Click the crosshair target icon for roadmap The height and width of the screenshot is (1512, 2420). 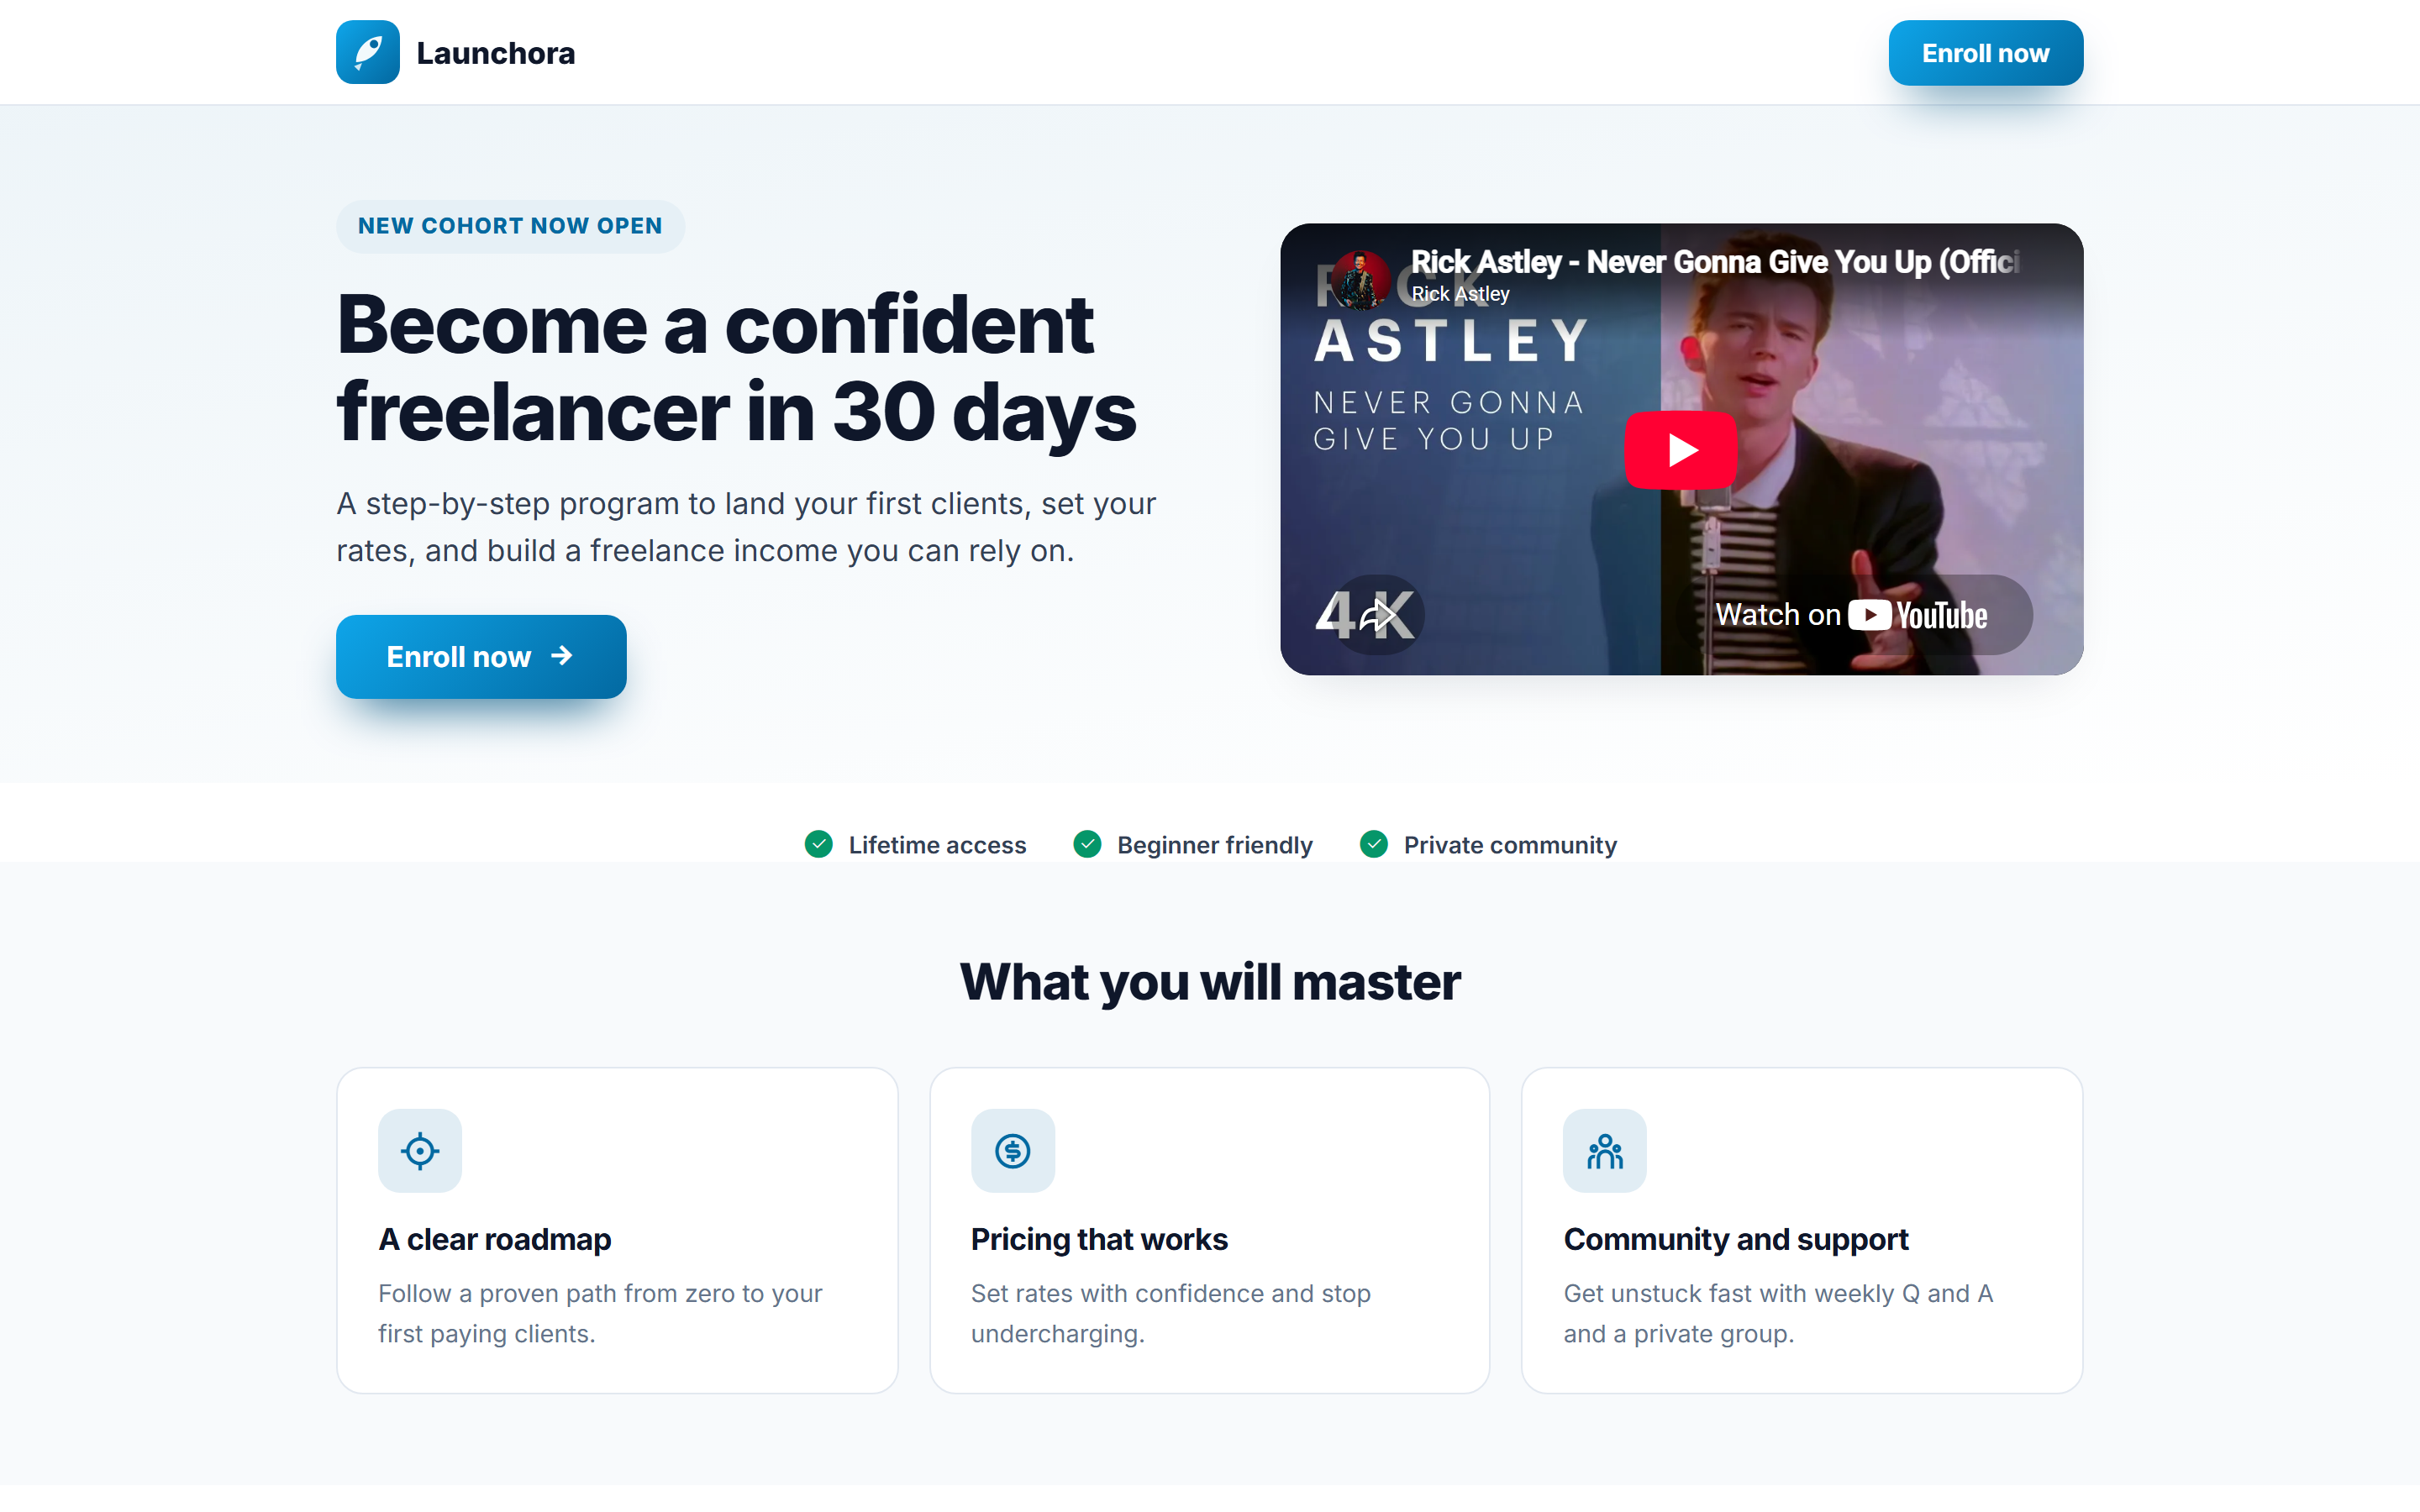click(x=420, y=1150)
